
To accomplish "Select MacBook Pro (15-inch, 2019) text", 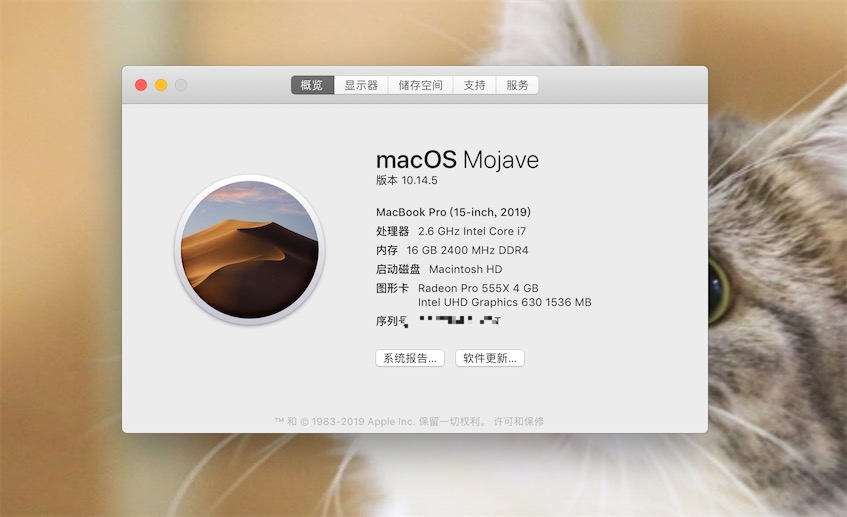I will [453, 212].
